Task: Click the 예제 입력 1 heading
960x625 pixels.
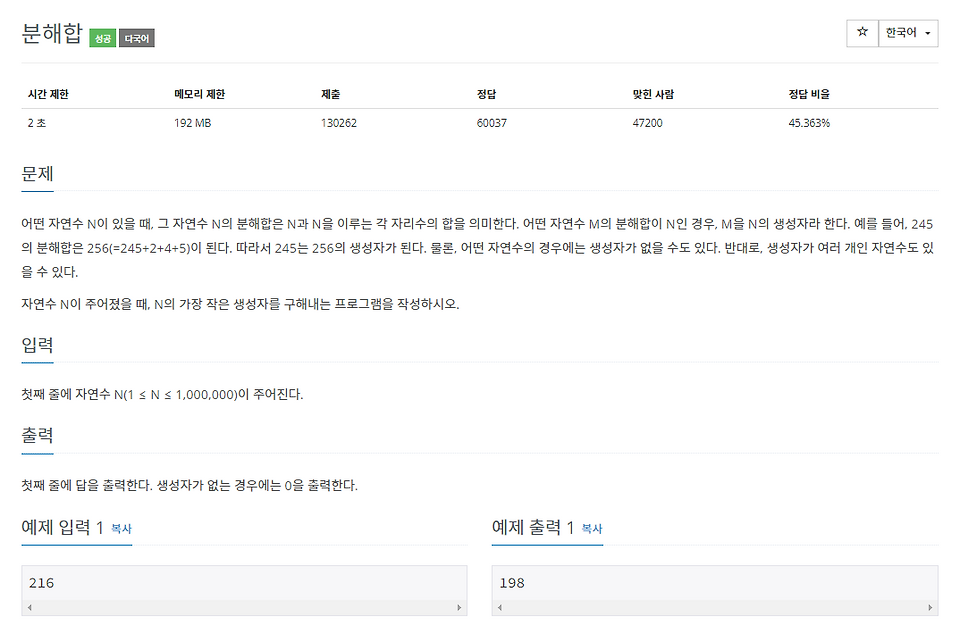Action: 62,527
